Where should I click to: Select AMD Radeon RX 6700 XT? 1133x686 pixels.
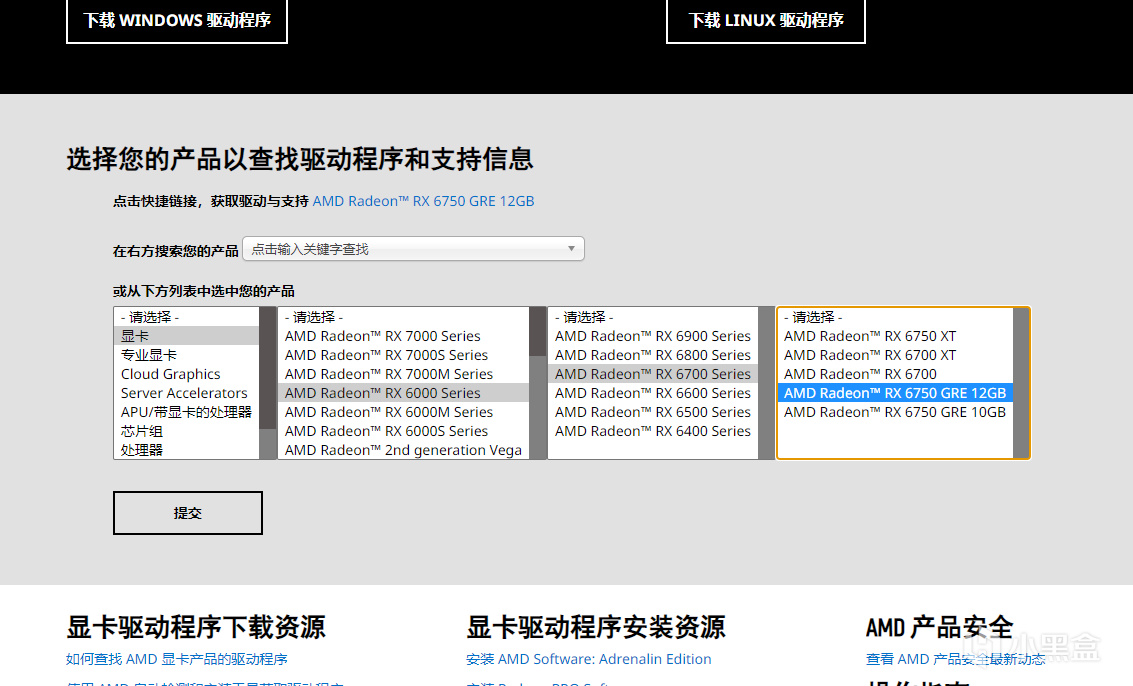click(895, 355)
